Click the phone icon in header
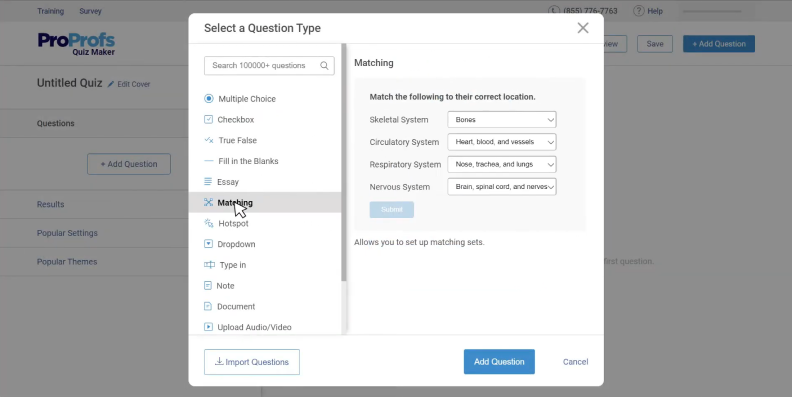 554,11
